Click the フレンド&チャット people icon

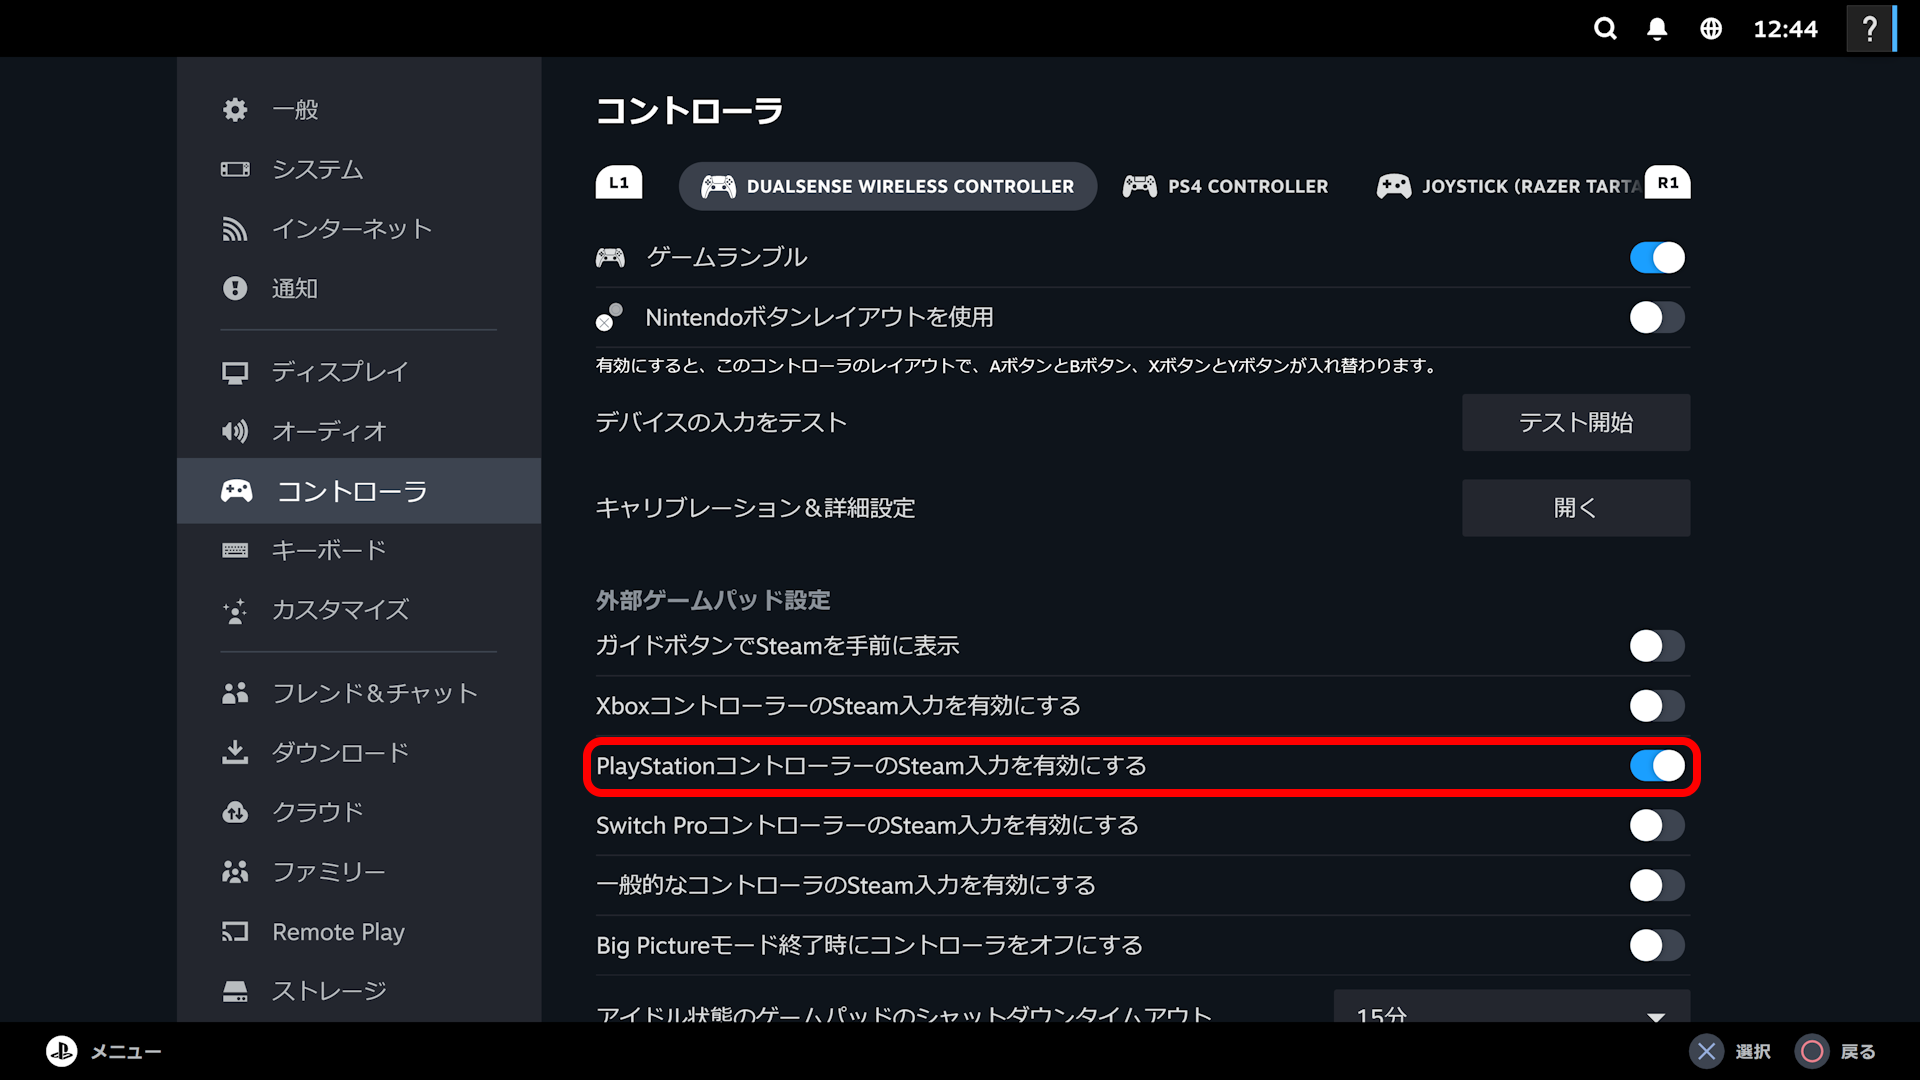pos(235,693)
